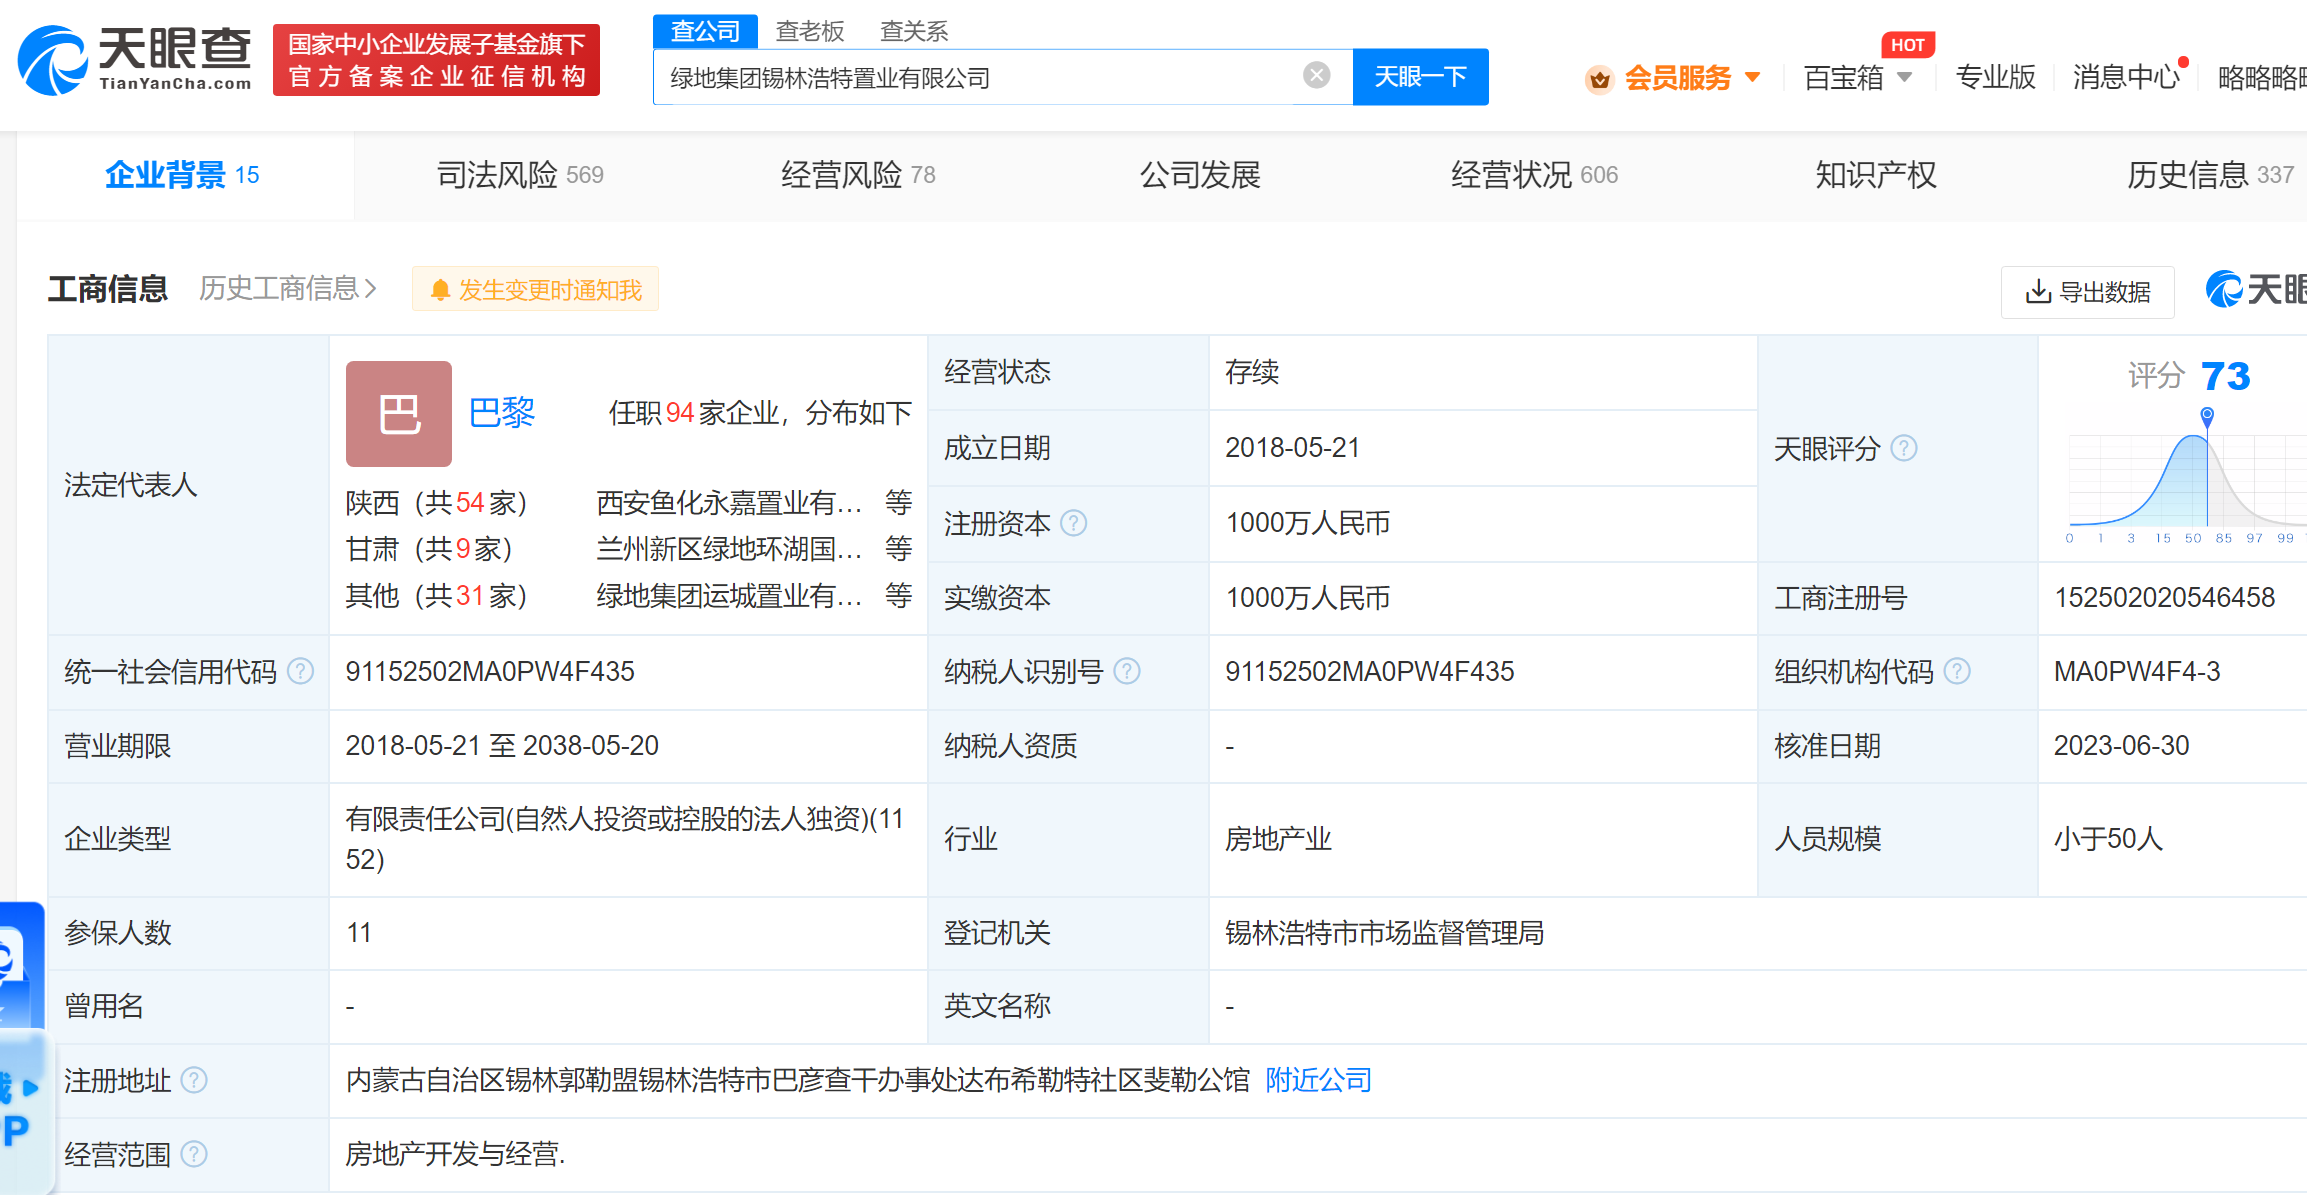Image resolution: width=2307 pixels, height=1195 pixels.
Task: Click the 巴 legal representative avatar
Action: tap(398, 414)
